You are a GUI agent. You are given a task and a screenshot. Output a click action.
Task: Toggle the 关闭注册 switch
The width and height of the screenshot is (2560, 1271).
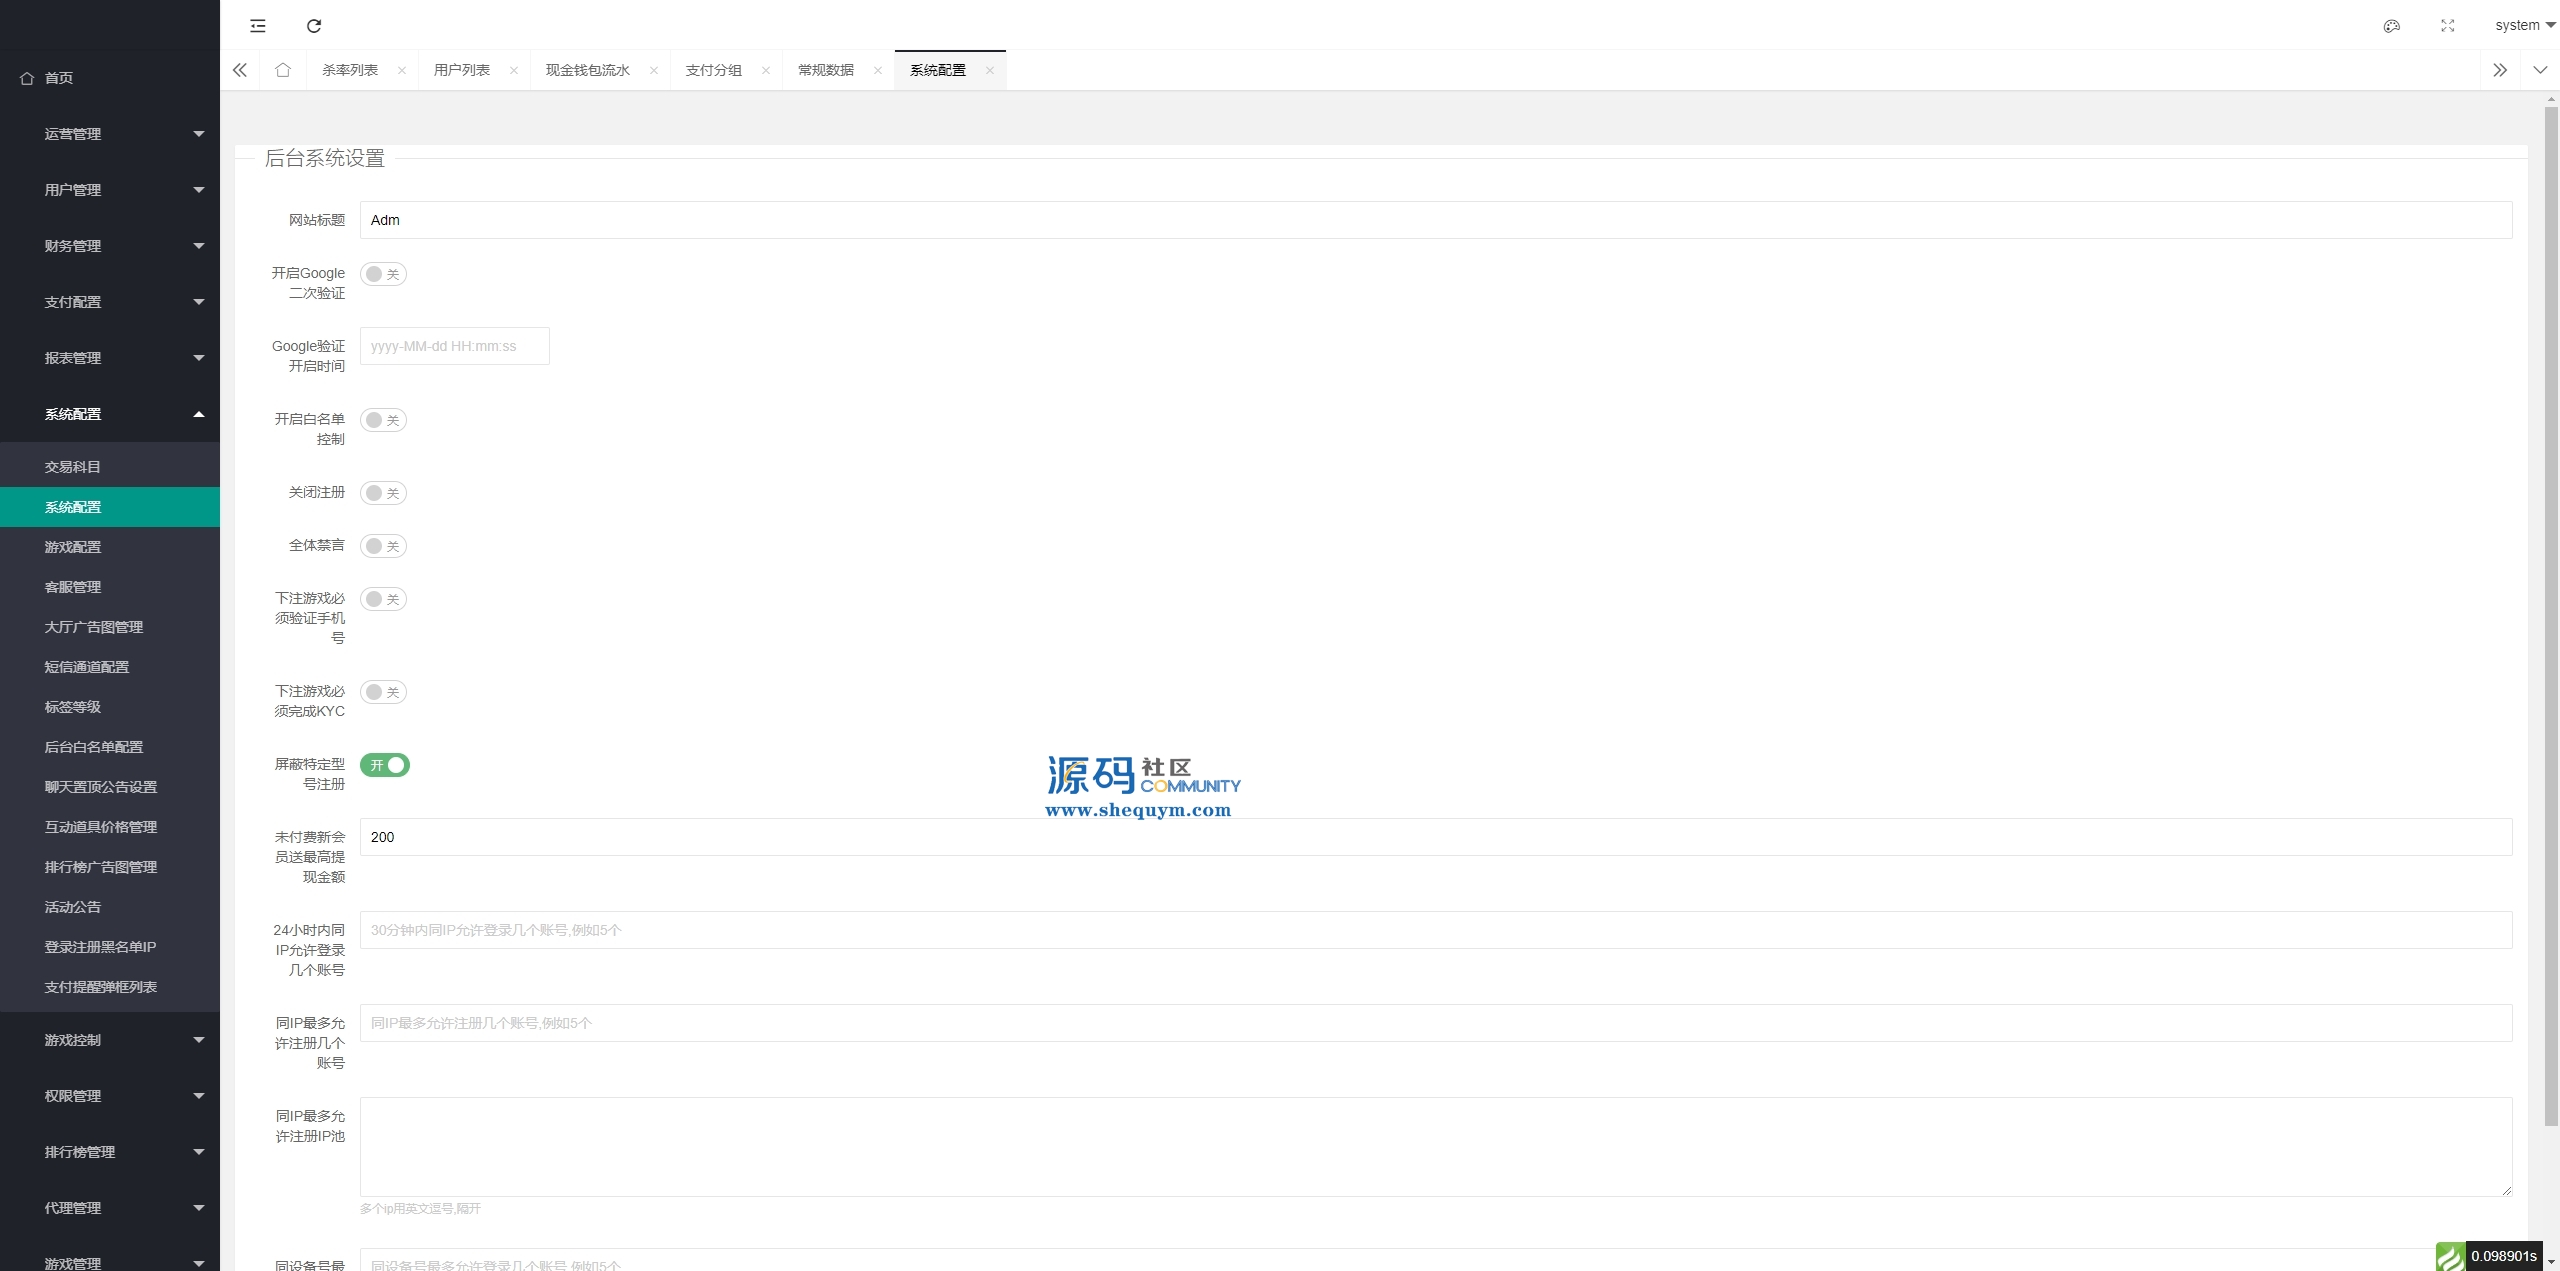(383, 493)
